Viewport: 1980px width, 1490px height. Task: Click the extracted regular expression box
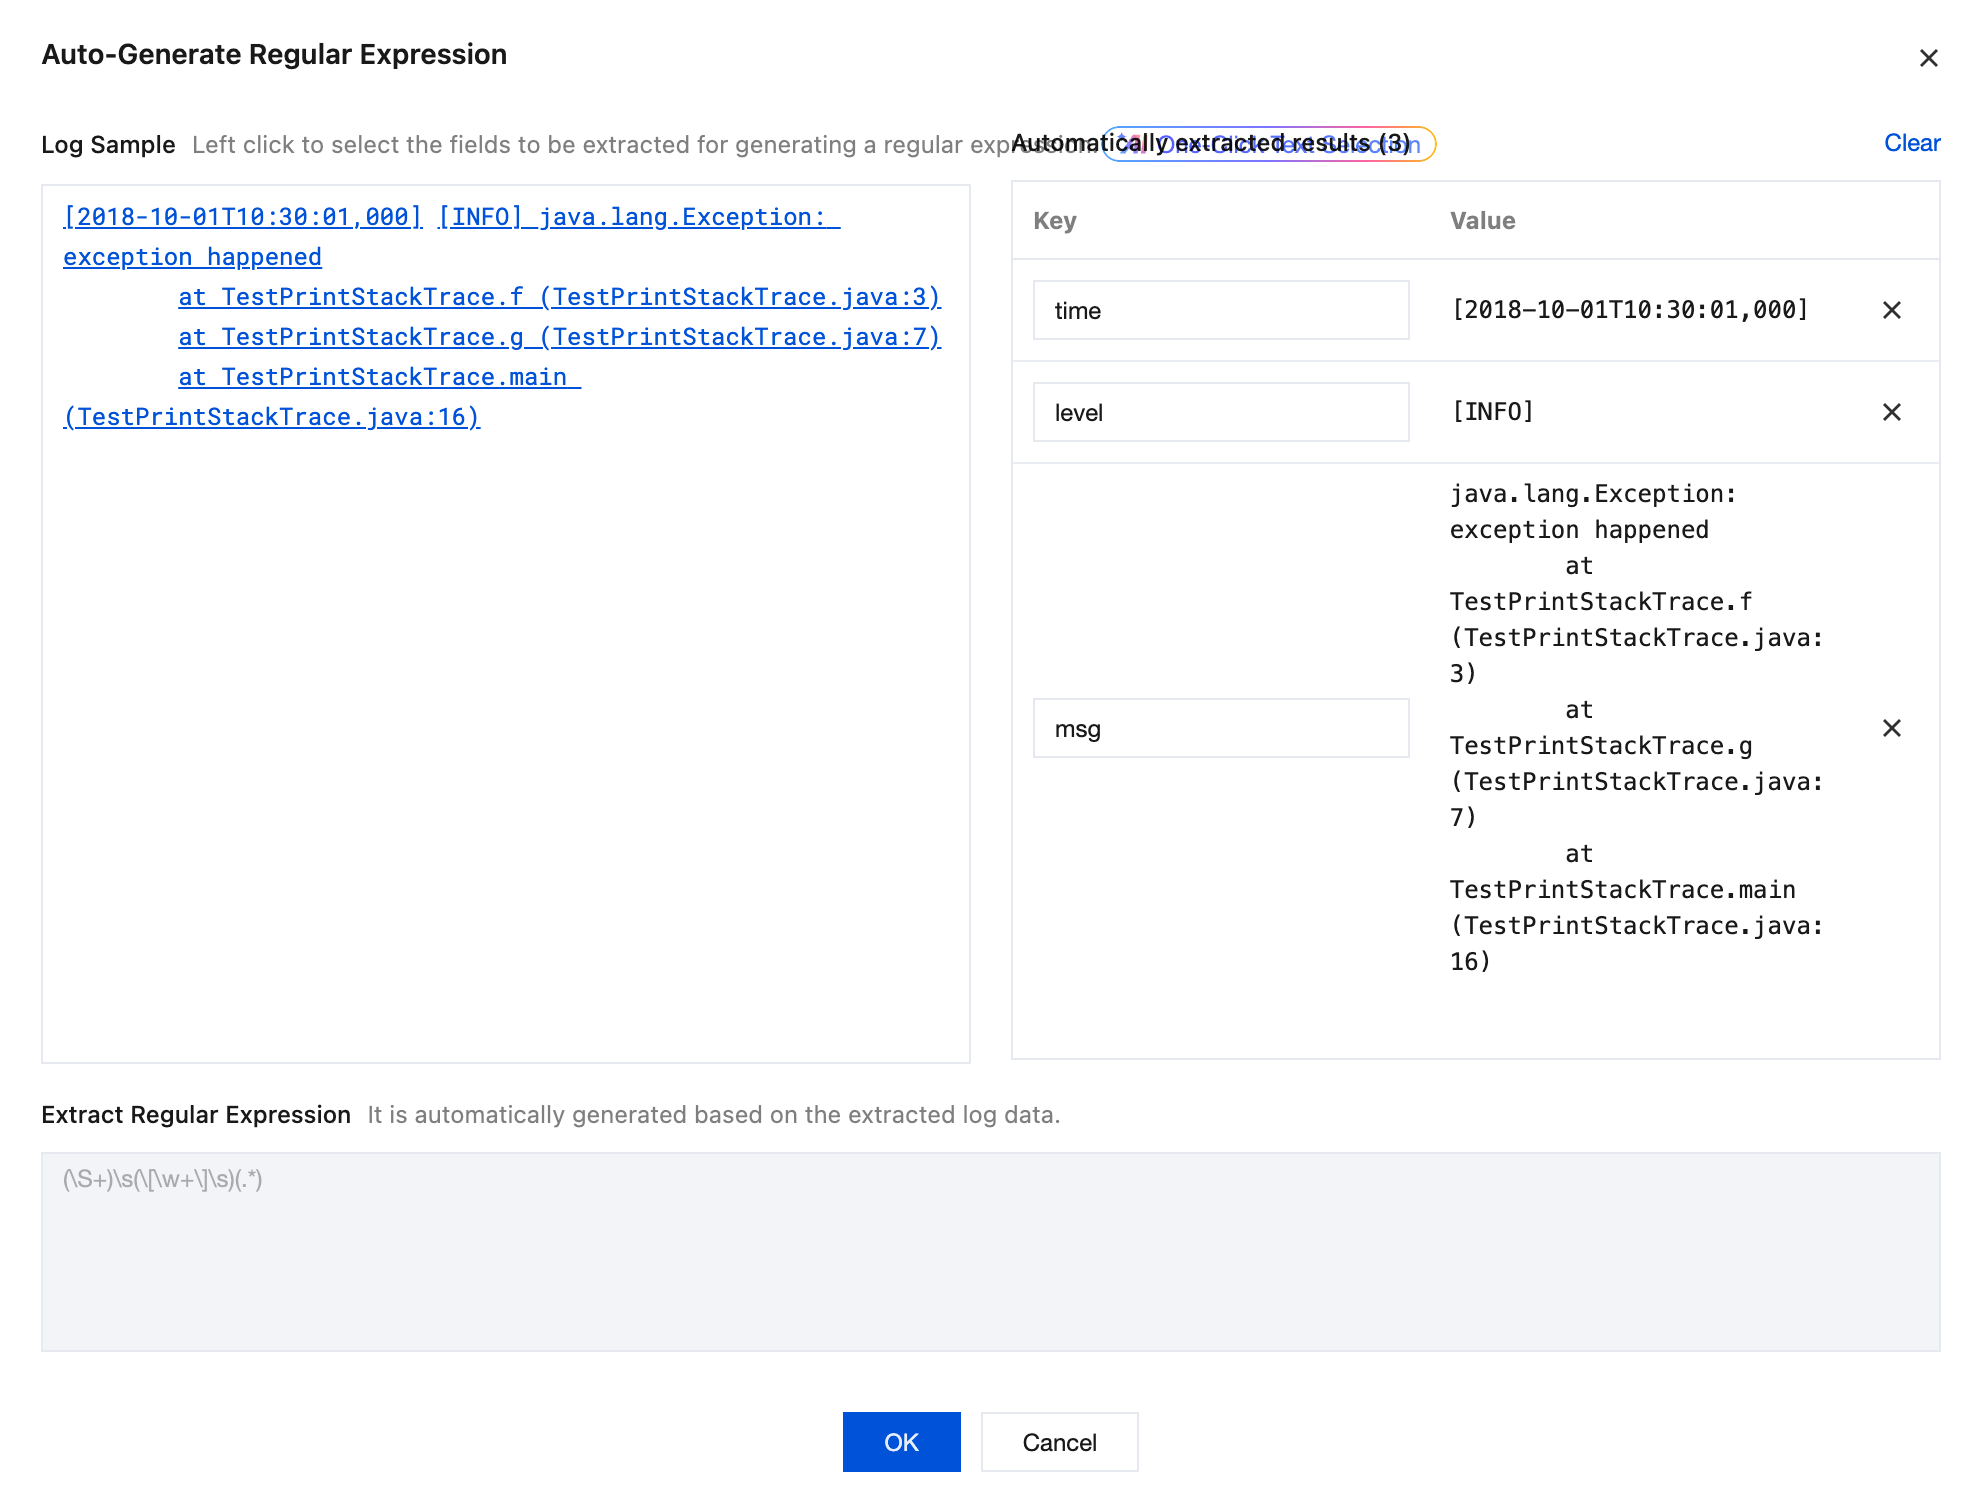990,1251
